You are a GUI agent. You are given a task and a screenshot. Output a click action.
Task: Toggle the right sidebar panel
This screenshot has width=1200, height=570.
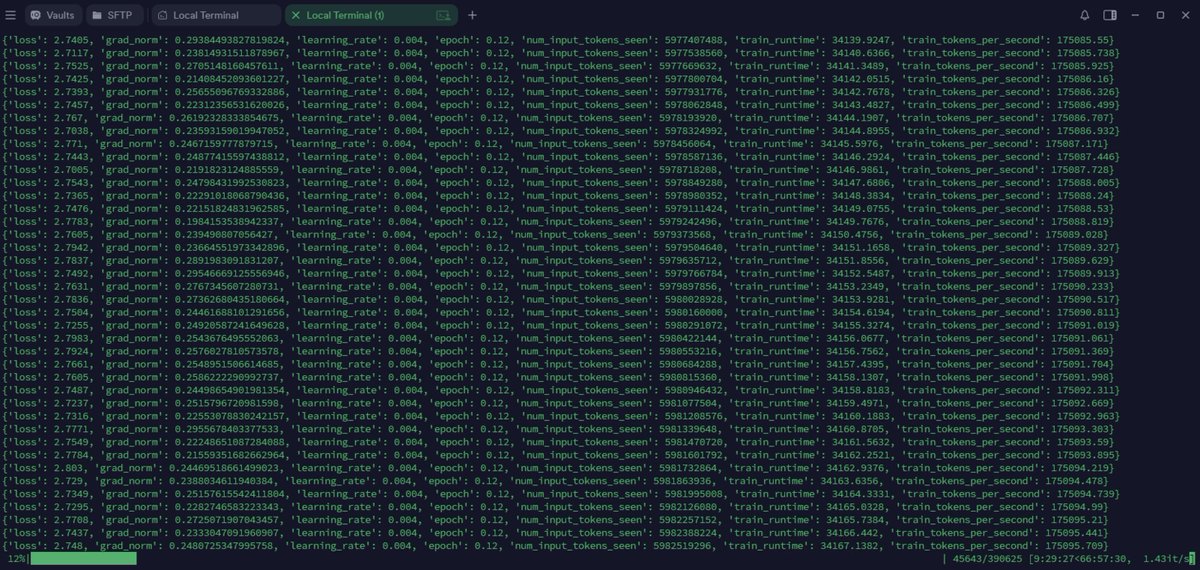pos(1110,15)
